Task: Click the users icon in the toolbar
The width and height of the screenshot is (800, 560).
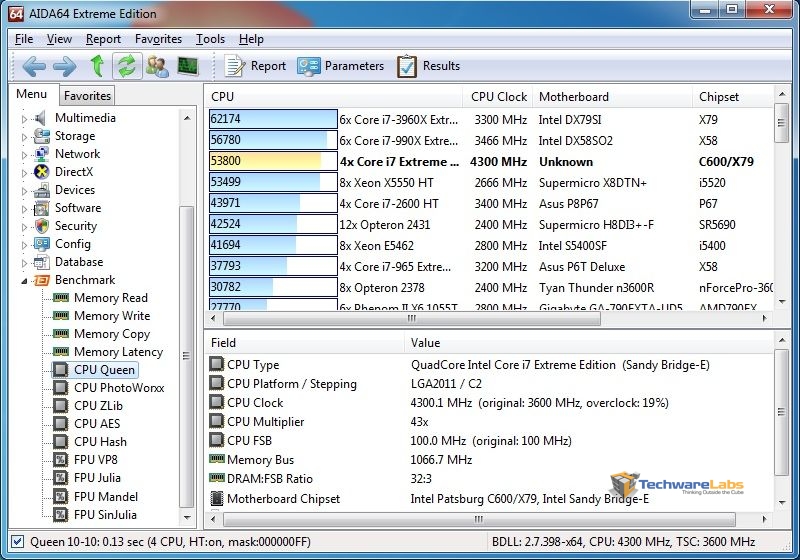Action: [x=157, y=67]
